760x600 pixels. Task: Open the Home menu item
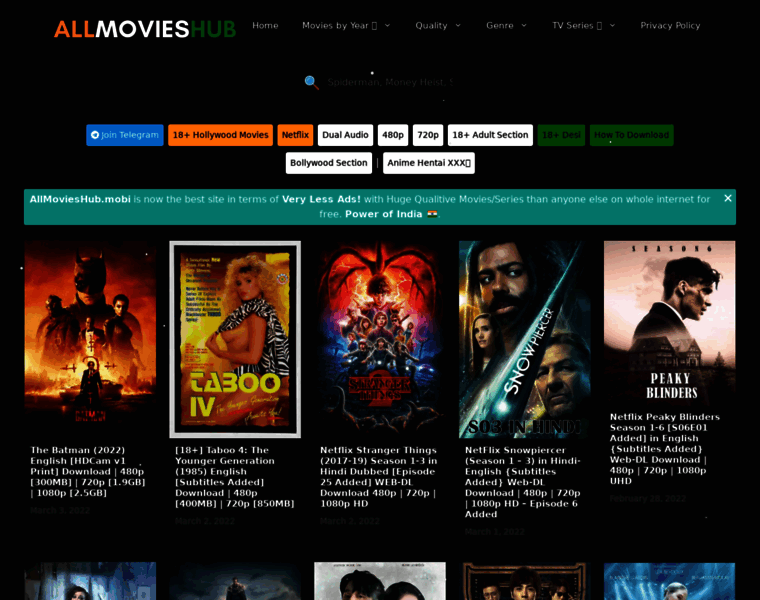pyautogui.click(x=265, y=25)
